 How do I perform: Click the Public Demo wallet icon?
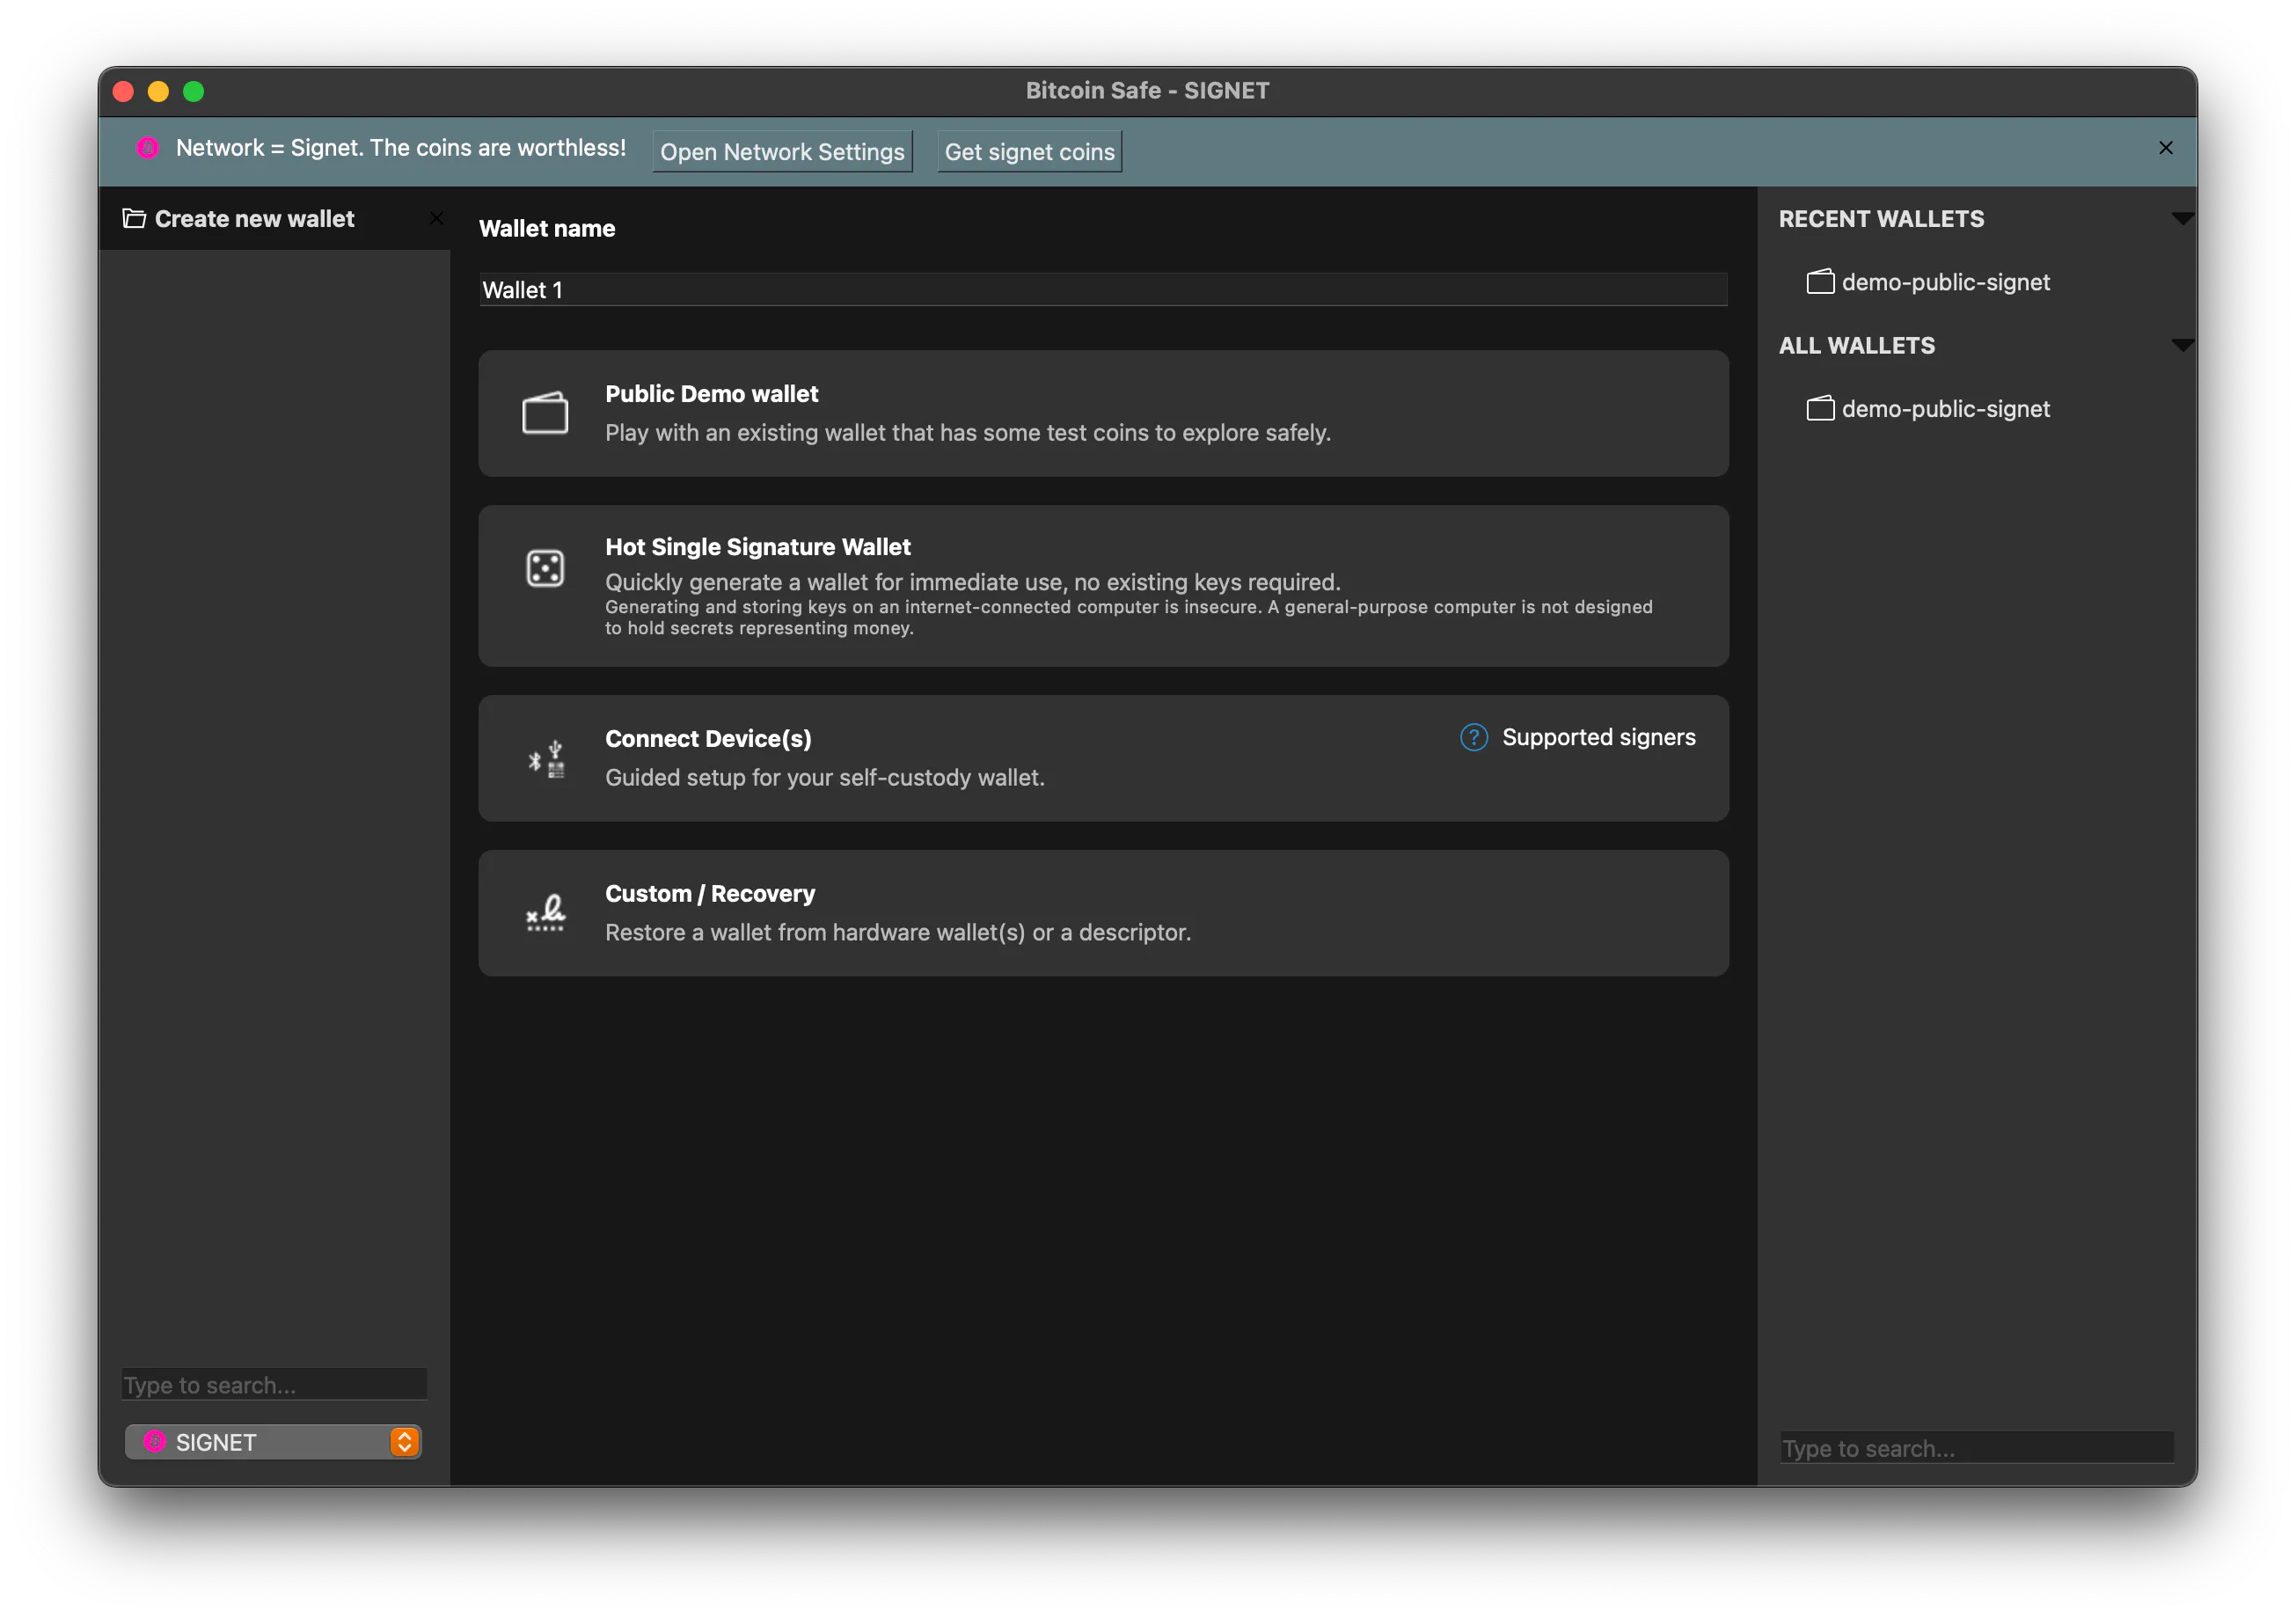545,412
